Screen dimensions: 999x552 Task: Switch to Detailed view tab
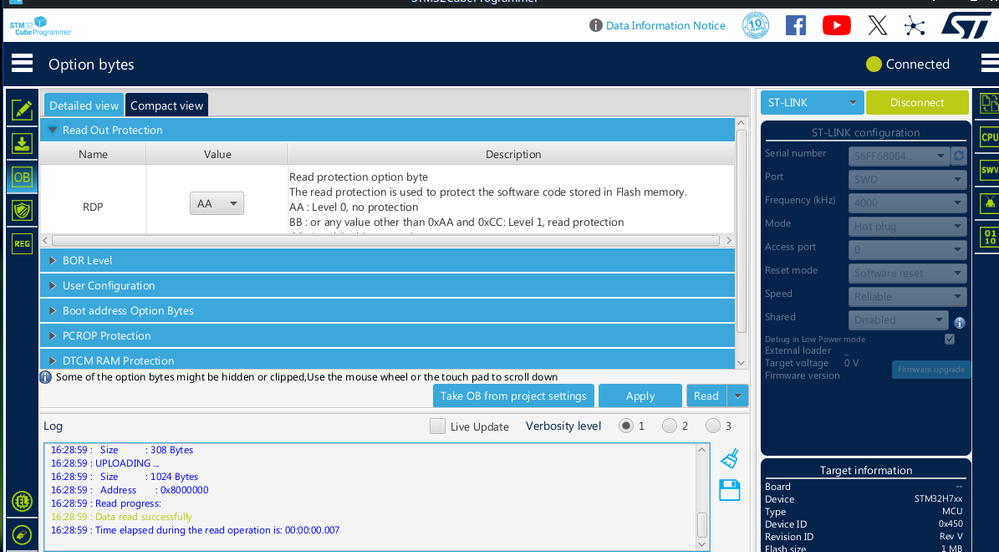pos(84,105)
